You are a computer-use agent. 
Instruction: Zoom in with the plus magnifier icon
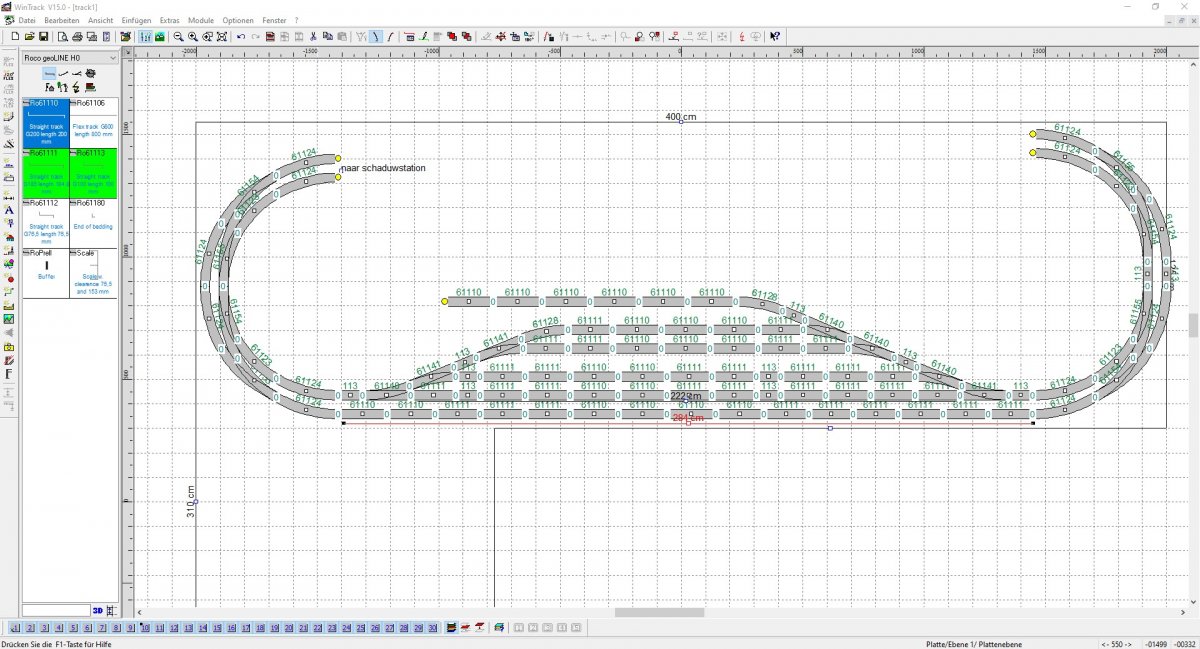click(192, 37)
